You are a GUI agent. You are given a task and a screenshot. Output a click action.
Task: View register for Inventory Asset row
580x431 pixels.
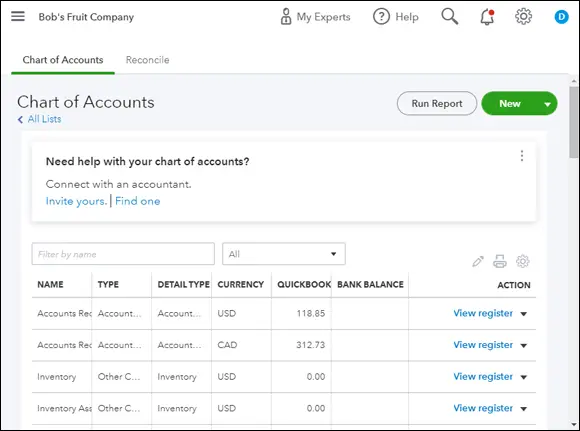[x=483, y=408]
